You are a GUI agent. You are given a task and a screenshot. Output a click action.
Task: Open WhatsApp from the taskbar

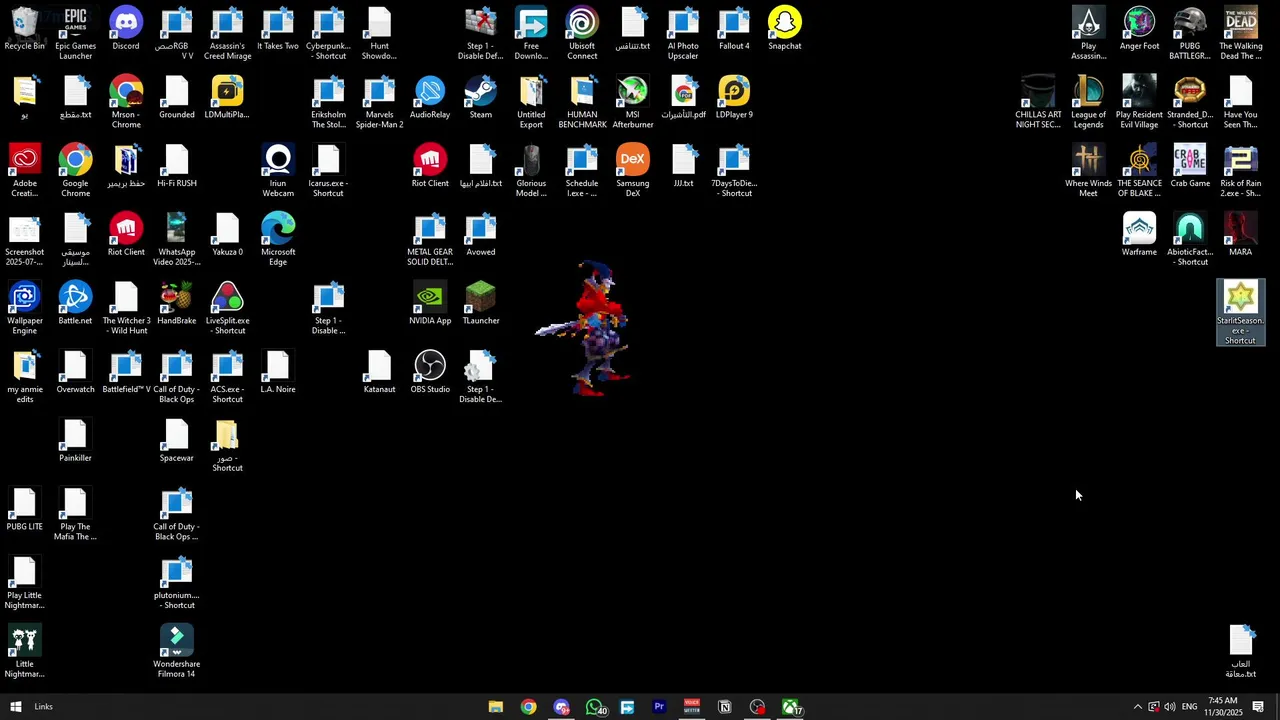click(x=594, y=707)
